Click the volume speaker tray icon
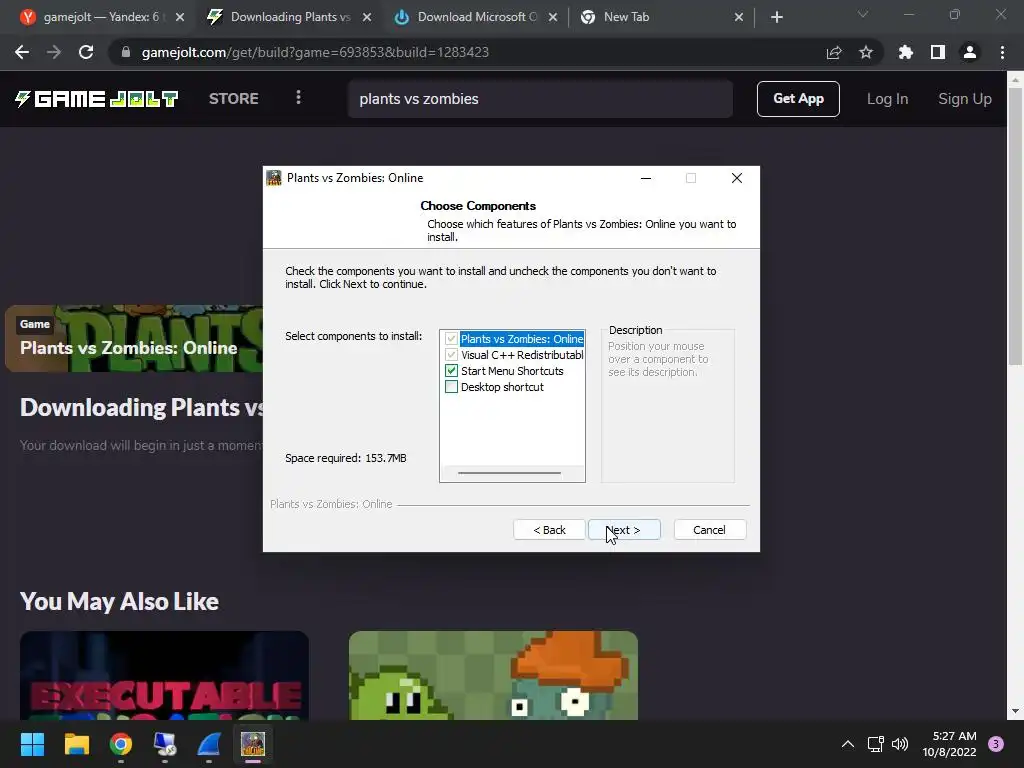Image resolution: width=1024 pixels, height=768 pixels. [900, 744]
